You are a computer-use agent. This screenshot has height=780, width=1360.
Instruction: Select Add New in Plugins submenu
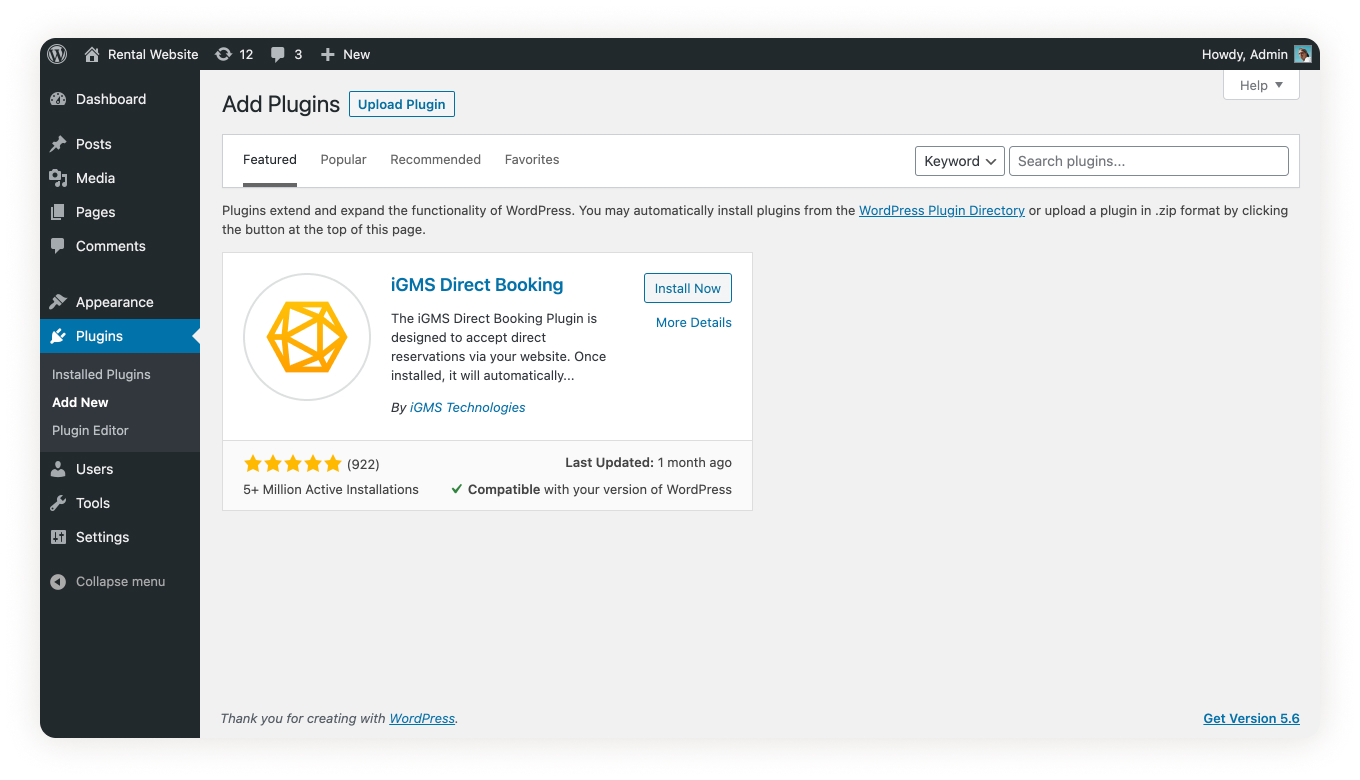80,402
